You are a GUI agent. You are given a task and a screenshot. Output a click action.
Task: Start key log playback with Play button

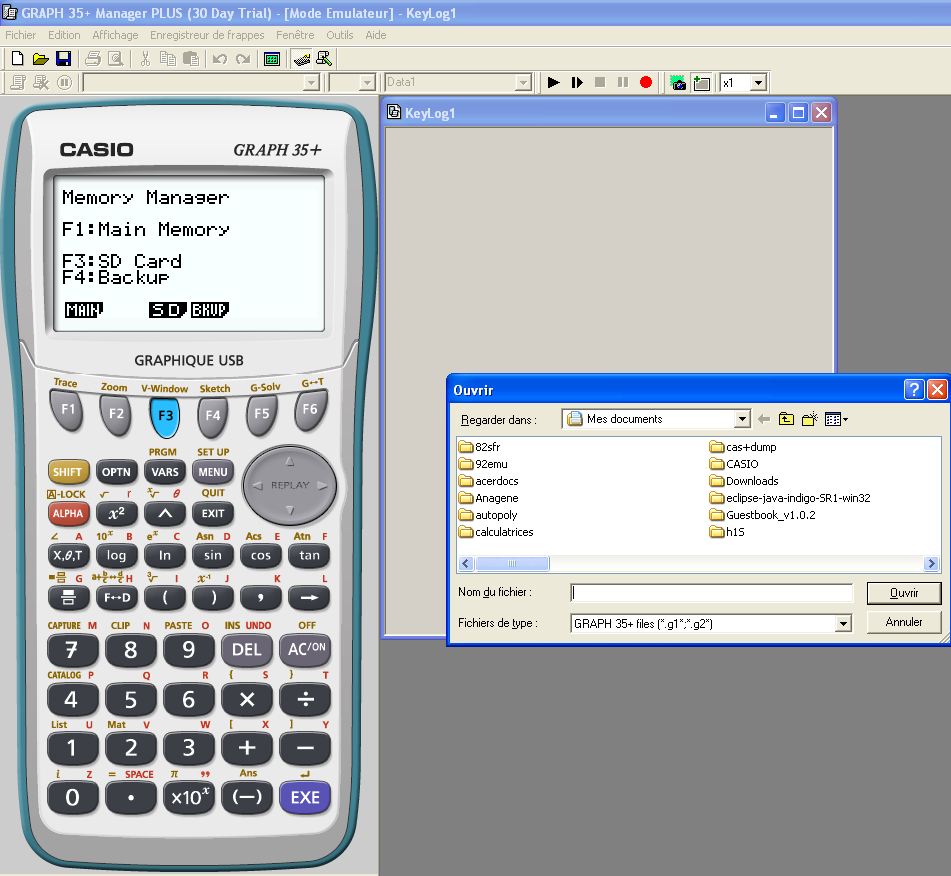click(x=553, y=83)
